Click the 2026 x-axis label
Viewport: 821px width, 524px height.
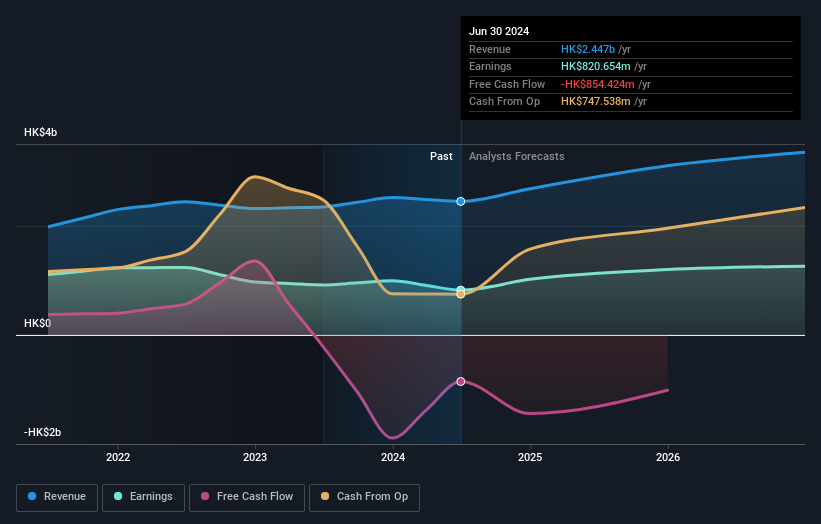click(x=668, y=458)
